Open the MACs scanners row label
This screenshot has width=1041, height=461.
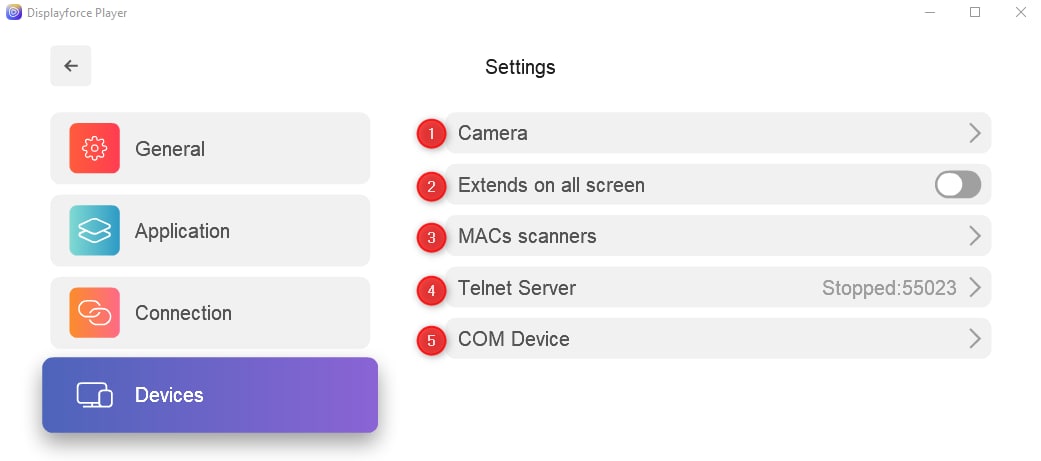pyautogui.click(x=527, y=236)
